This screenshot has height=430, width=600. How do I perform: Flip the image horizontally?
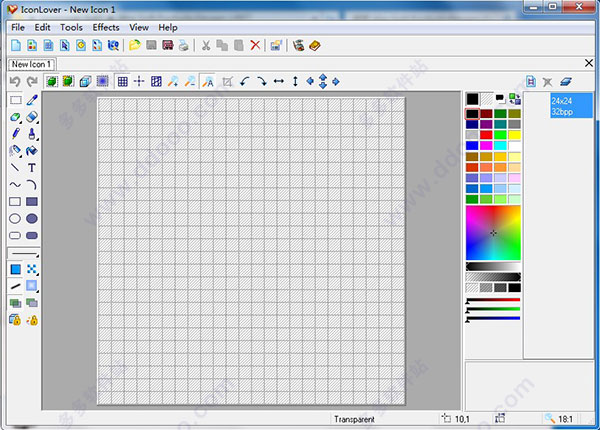(x=279, y=81)
